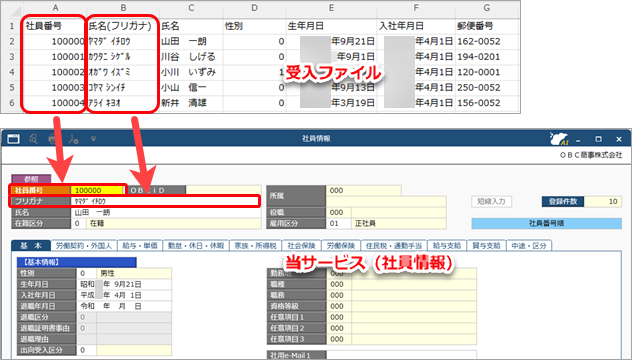Screen dimensions: 632x360
Task: Click the OBCiD input field
Action: pyautogui.click(x=224, y=190)
